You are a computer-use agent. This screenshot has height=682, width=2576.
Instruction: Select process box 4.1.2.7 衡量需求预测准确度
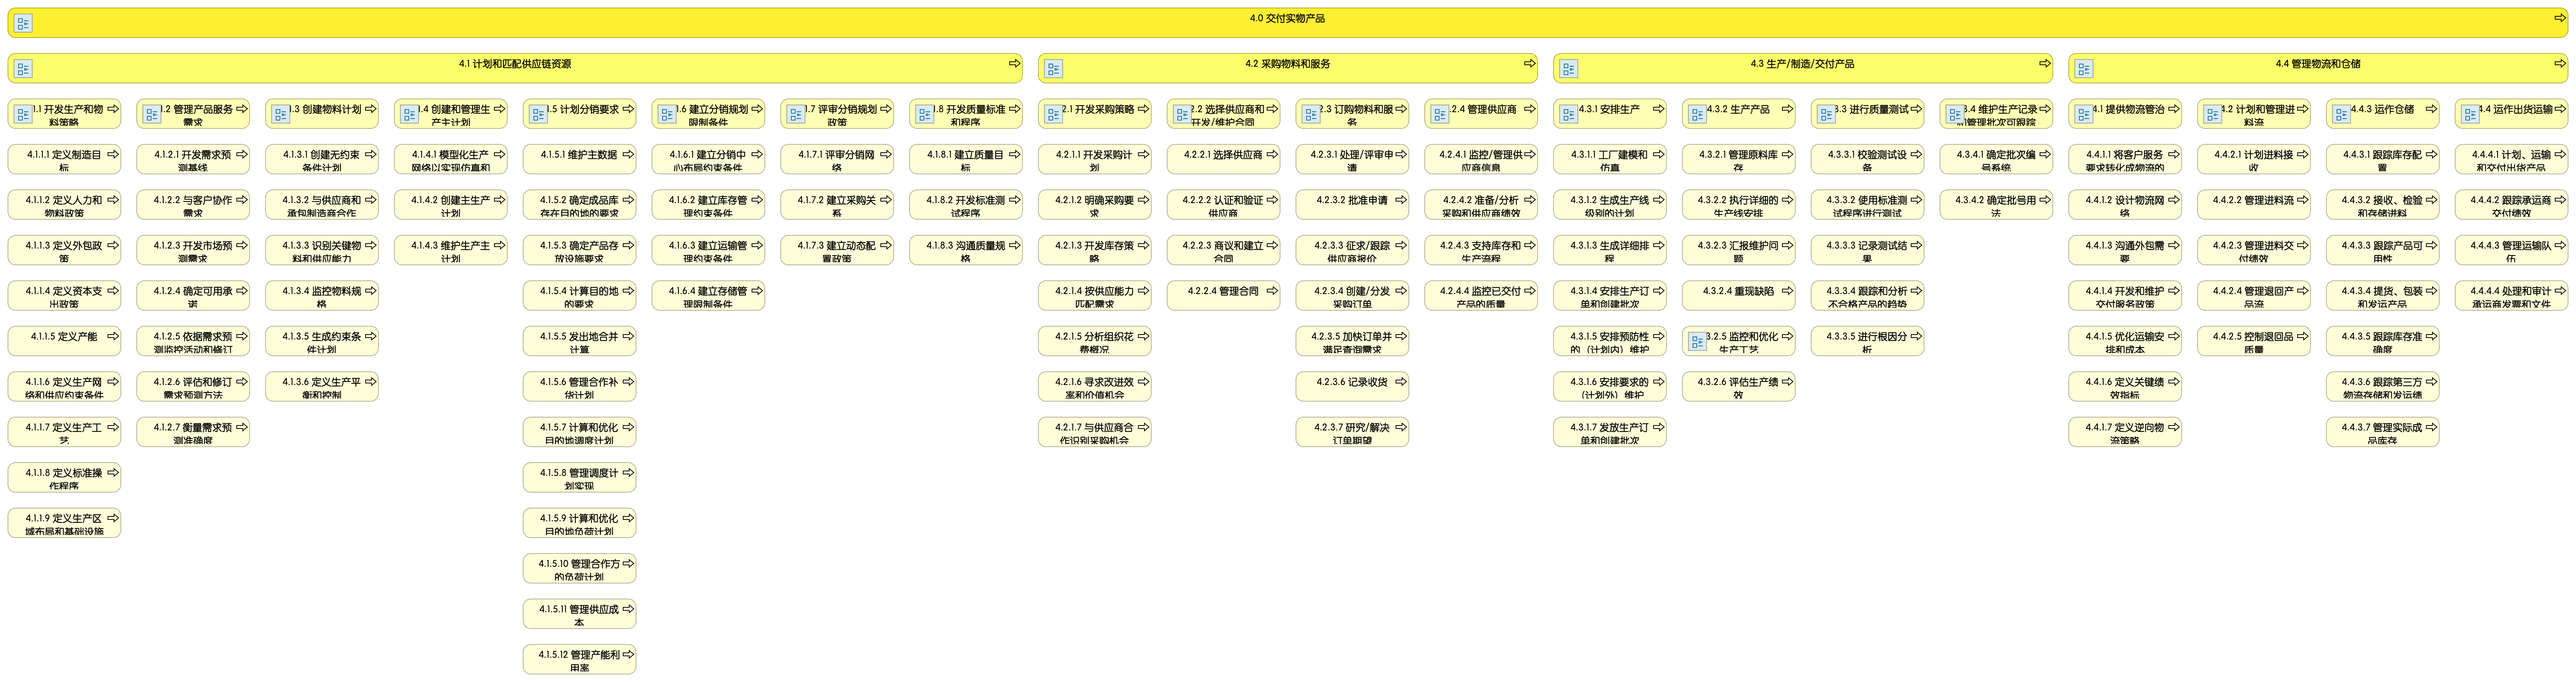click(x=193, y=432)
